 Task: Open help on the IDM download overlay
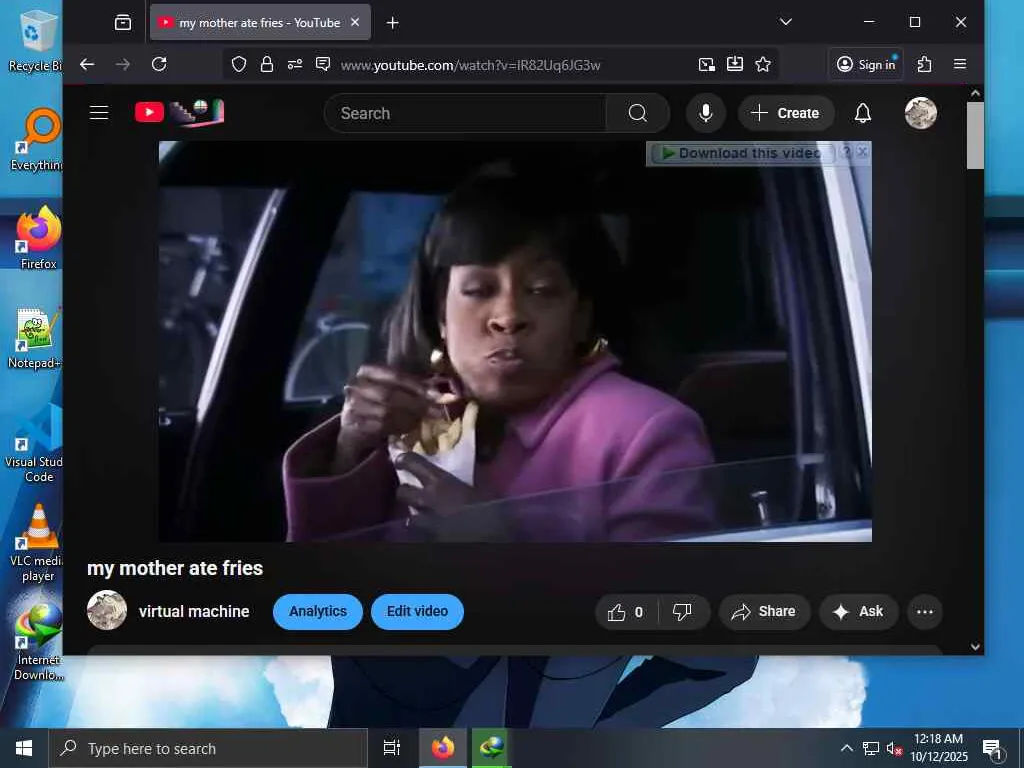pyautogui.click(x=846, y=152)
